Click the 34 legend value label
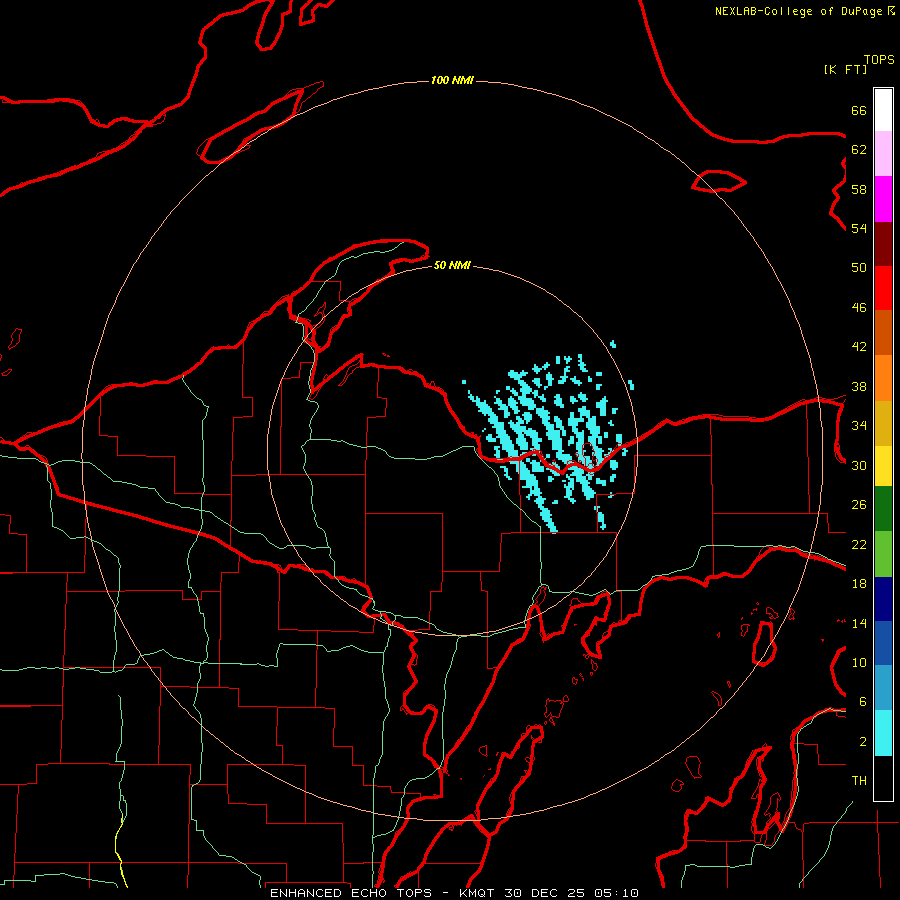This screenshot has height=900, width=900. (x=859, y=426)
